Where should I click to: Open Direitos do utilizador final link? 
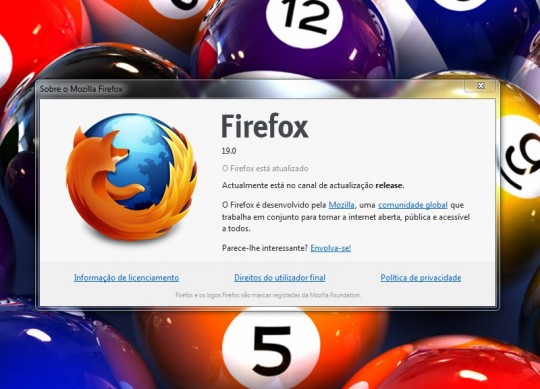tap(280, 278)
